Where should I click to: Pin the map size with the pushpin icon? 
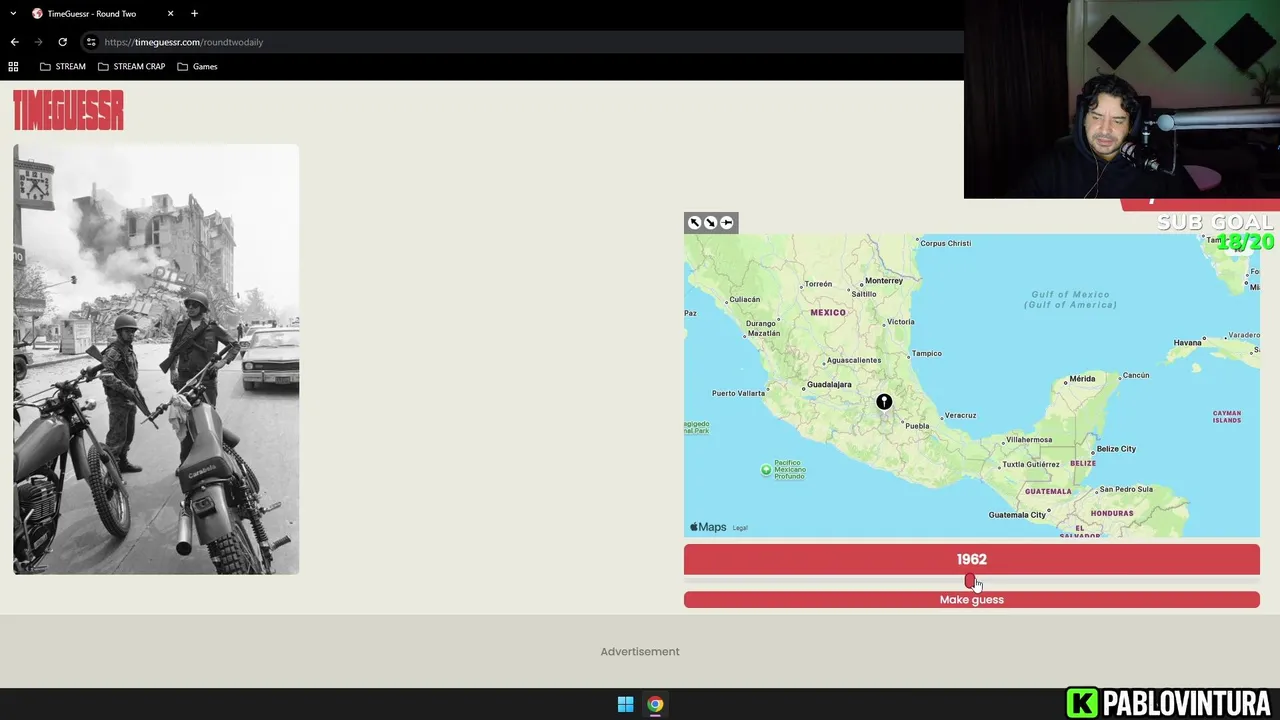[727, 223]
